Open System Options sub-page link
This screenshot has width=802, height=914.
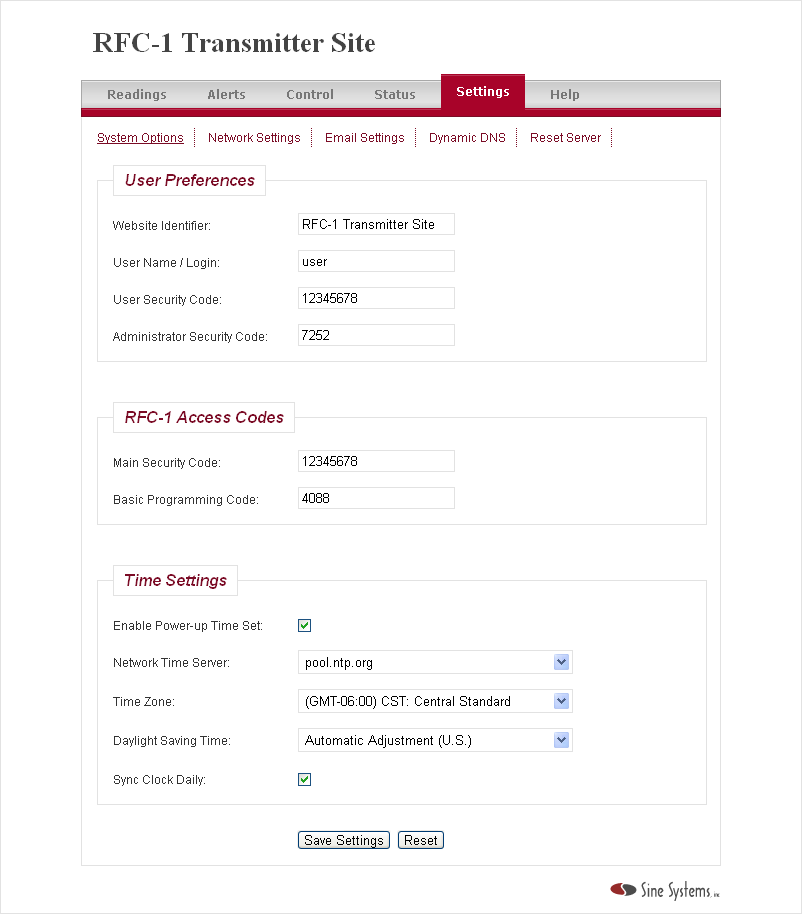140,138
